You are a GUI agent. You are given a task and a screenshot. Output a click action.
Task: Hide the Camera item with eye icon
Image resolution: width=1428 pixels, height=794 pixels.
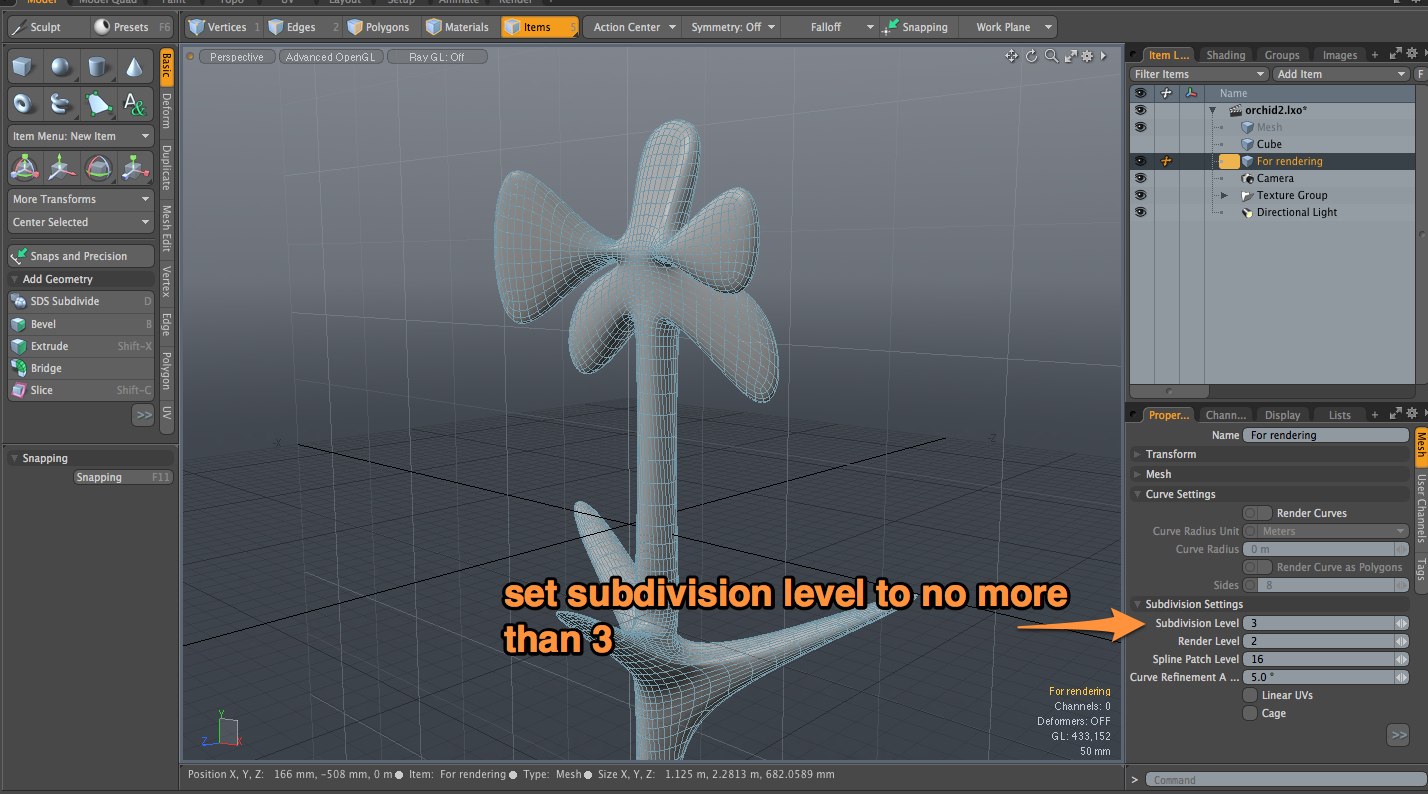coord(1140,178)
